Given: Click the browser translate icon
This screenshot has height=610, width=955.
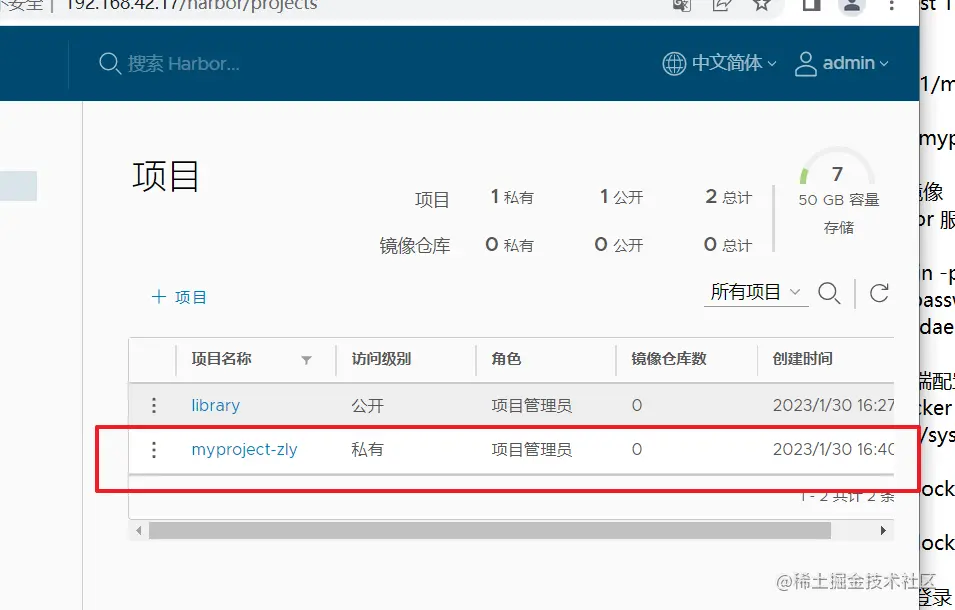Looking at the screenshot, I should pos(682,5).
